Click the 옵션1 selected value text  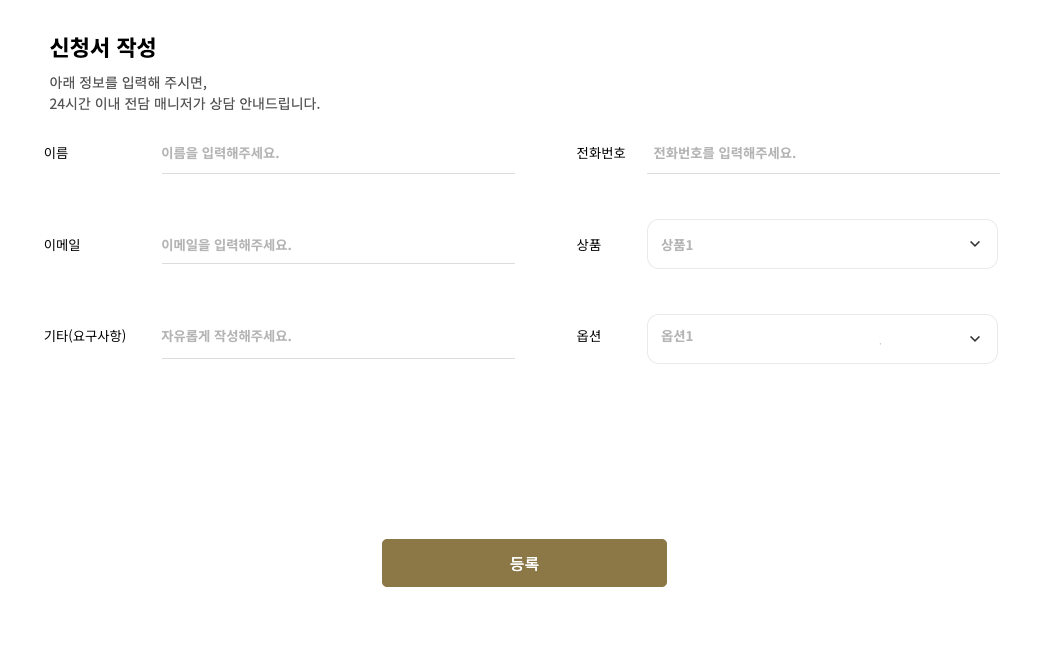coord(677,336)
